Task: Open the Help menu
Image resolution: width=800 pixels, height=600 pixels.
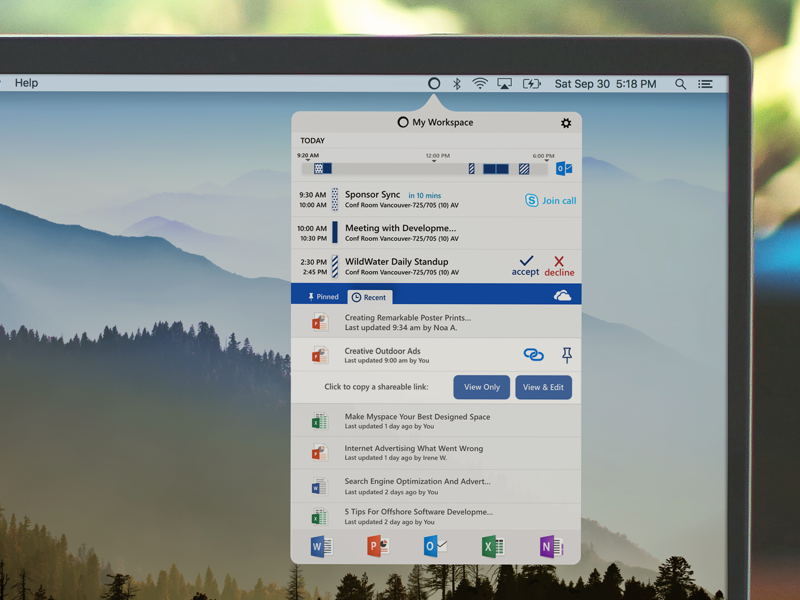Action: (27, 83)
